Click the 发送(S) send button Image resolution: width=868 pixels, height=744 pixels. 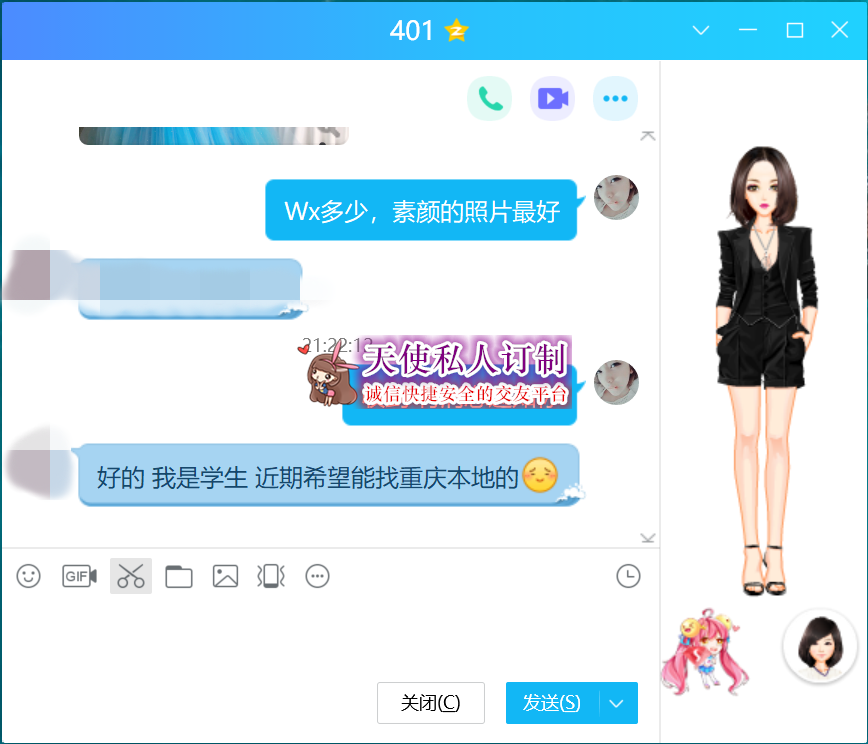[x=552, y=703]
